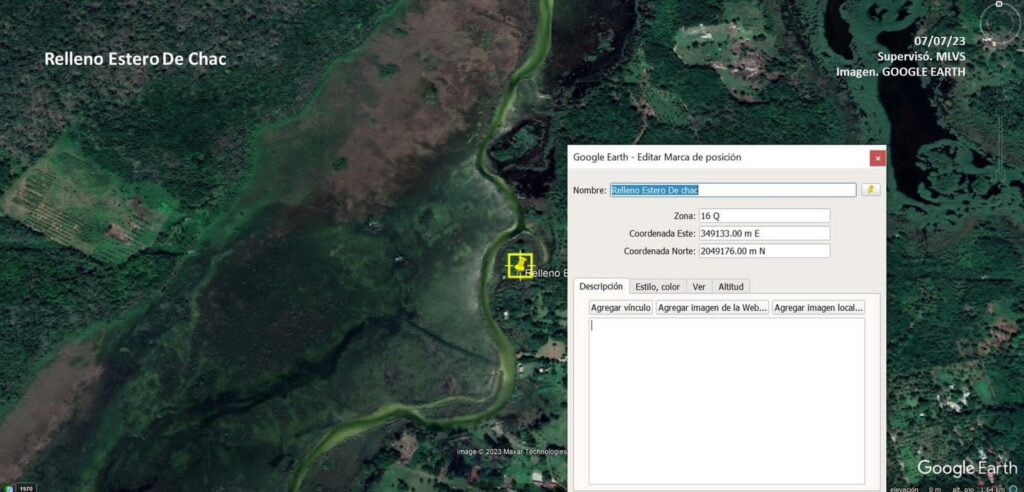Viewport: 1024px width, 492px height.
Task: Switch to the Altitud tab
Action: pos(731,287)
